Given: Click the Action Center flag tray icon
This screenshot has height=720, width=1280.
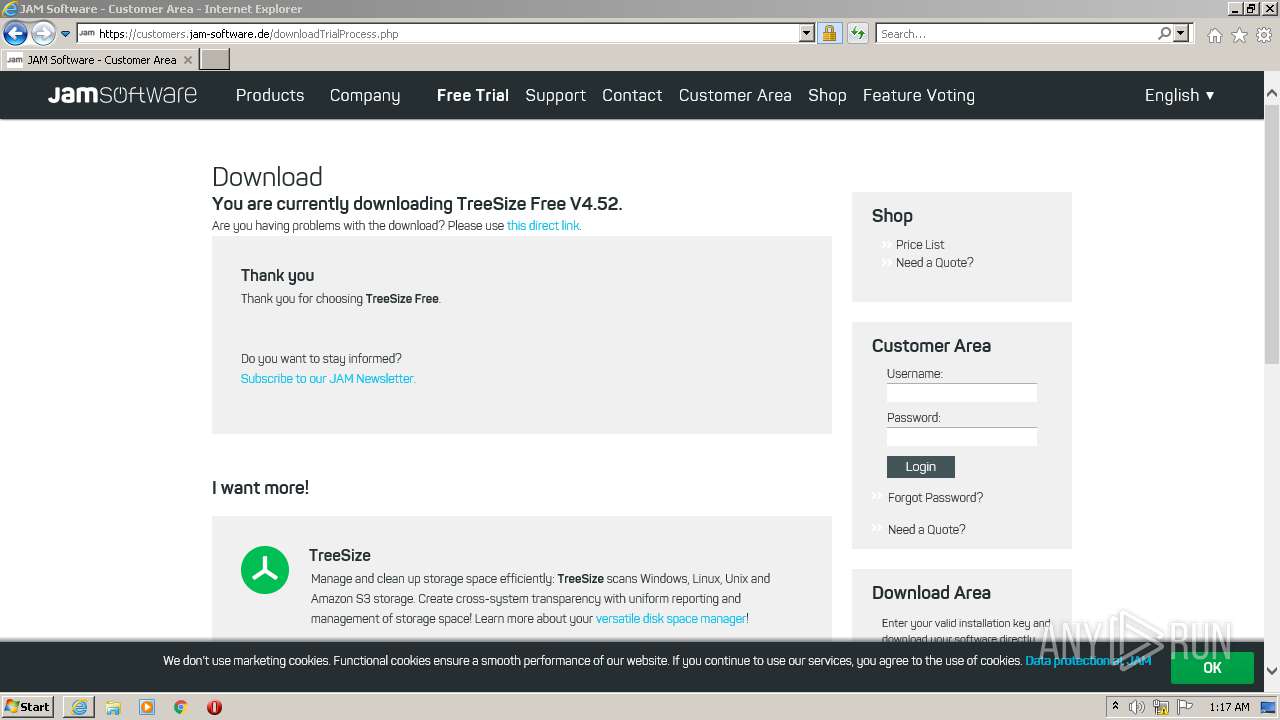Looking at the screenshot, I should (x=1185, y=707).
